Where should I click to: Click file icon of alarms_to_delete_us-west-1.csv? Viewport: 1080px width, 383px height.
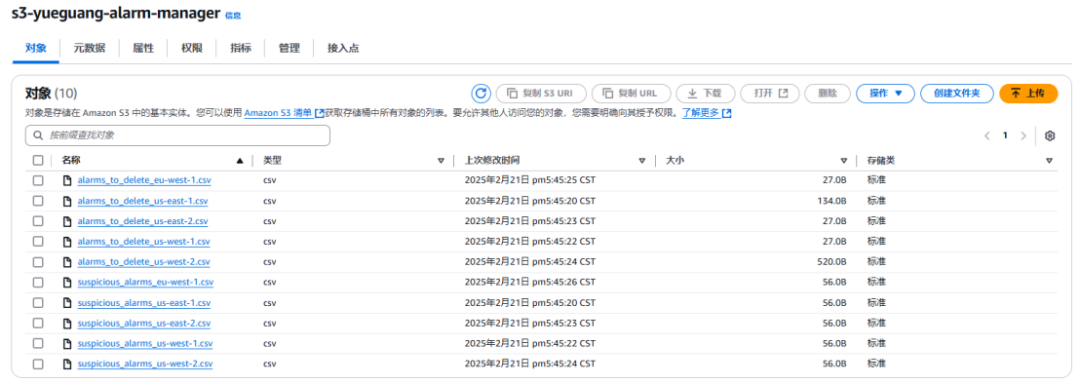(67, 242)
